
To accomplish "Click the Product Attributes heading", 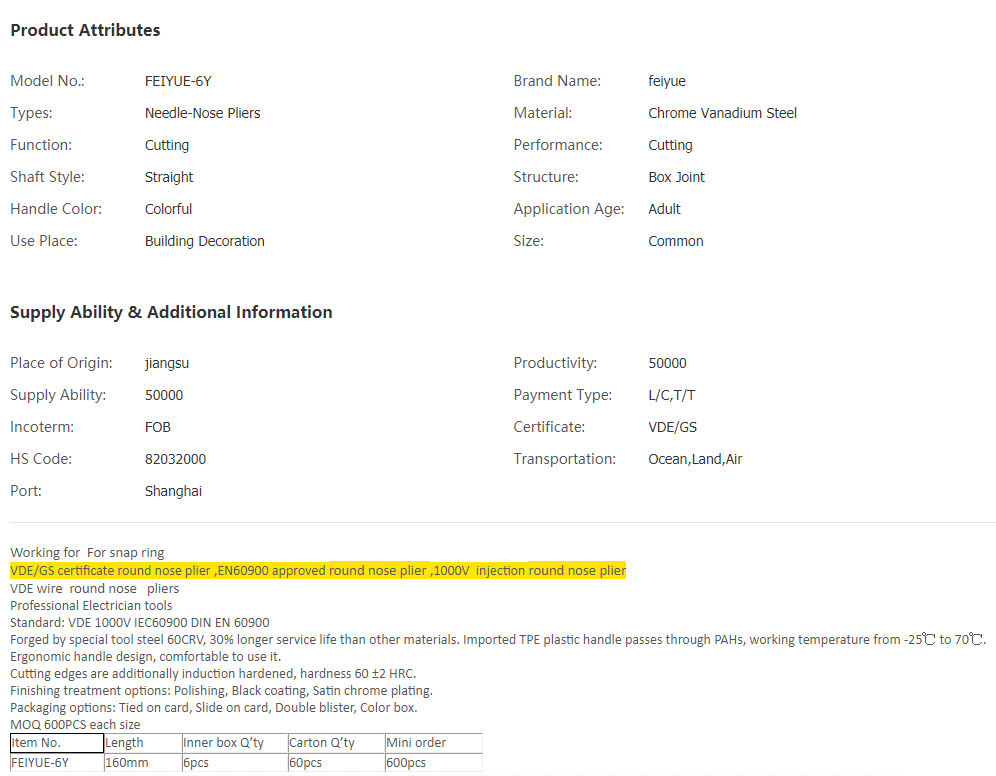I will click(x=85, y=30).
